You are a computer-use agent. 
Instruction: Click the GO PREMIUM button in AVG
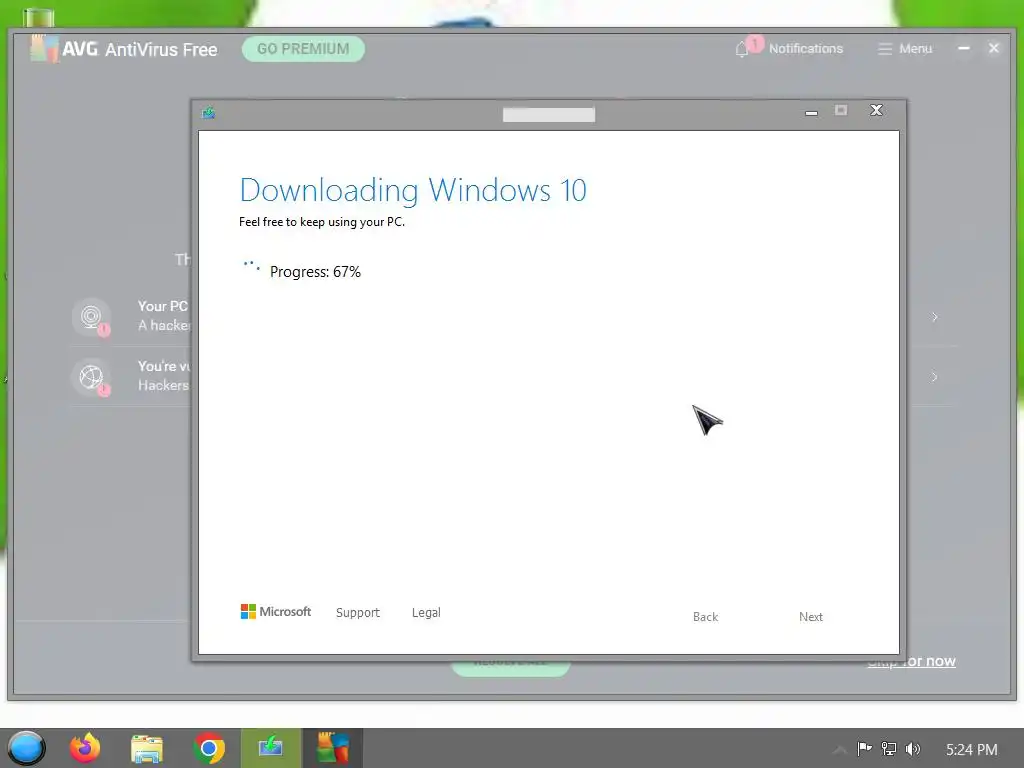(x=303, y=49)
